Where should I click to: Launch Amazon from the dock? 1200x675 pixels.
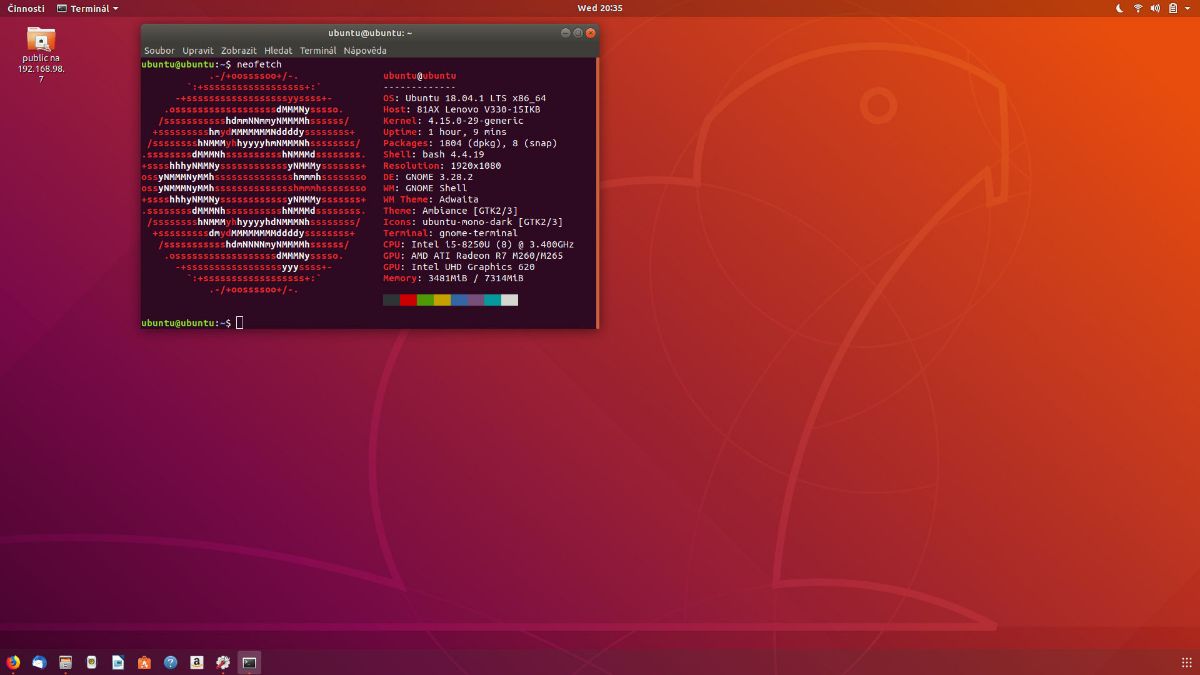pos(197,662)
